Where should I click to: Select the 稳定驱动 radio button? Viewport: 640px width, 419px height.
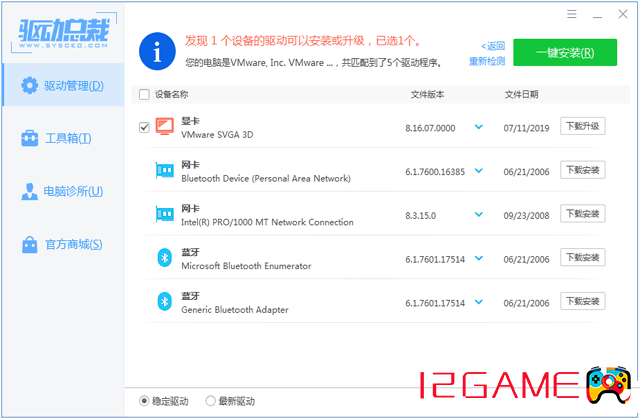point(144,401)
